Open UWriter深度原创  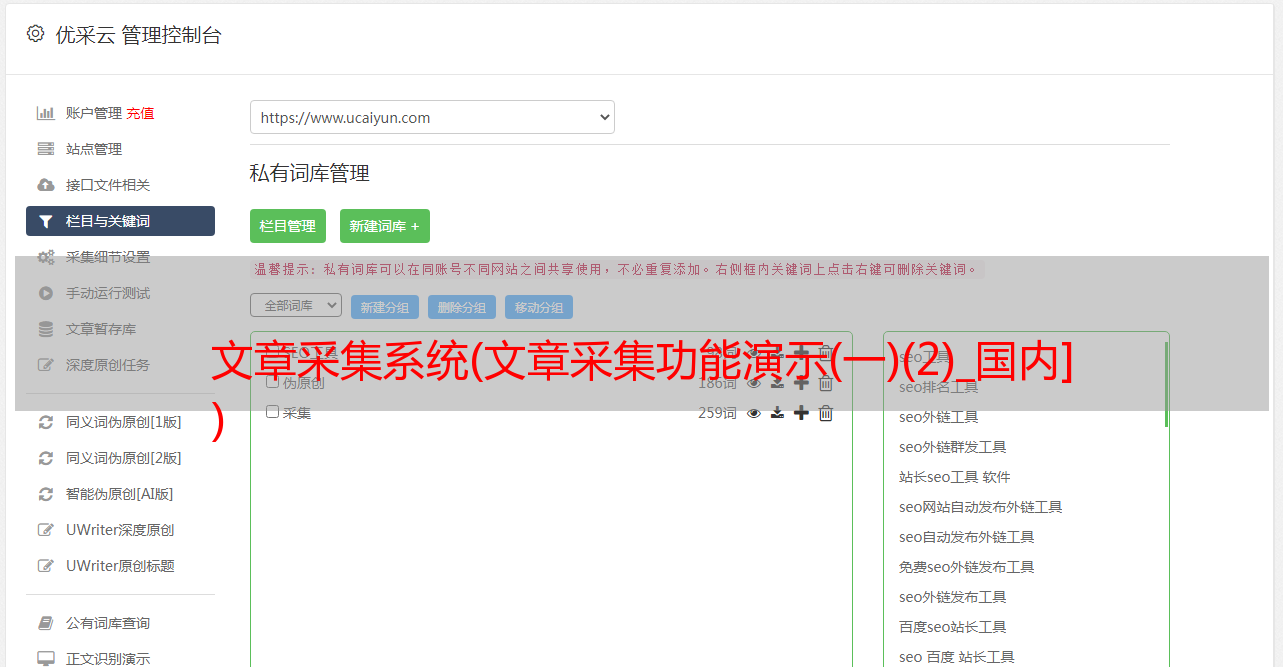(120, 530)
